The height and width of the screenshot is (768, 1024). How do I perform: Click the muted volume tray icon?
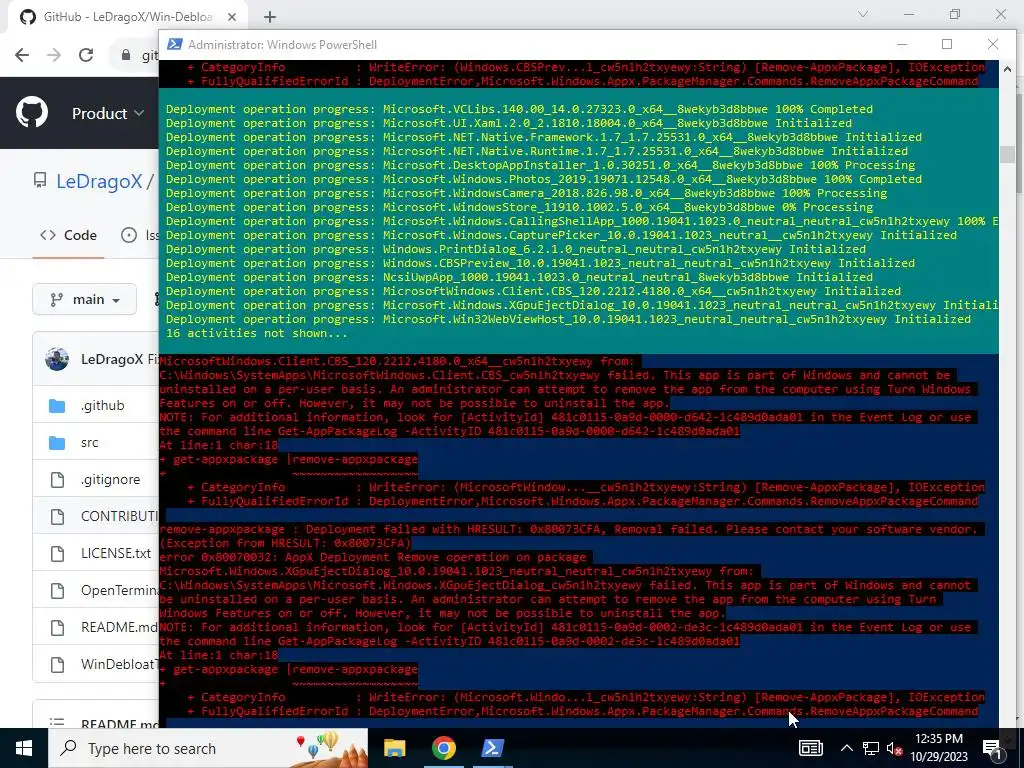coord(895,748)
